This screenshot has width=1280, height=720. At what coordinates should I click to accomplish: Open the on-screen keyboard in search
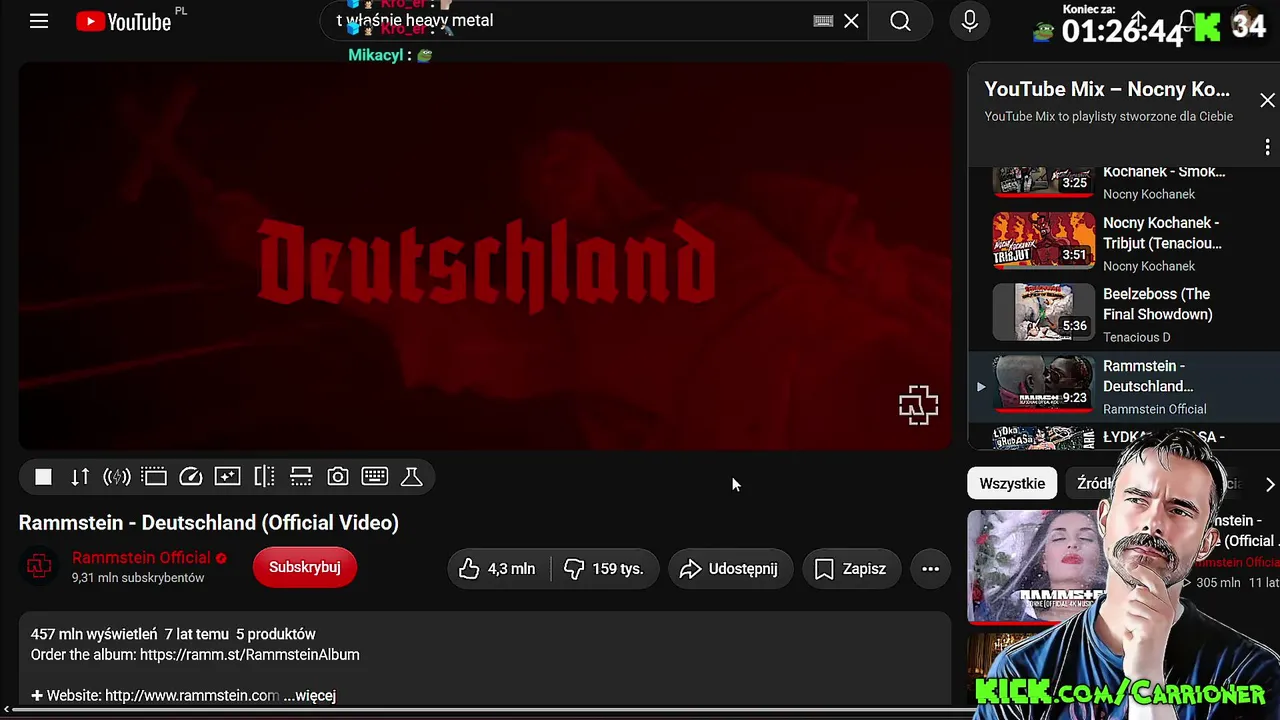[823, 21]
